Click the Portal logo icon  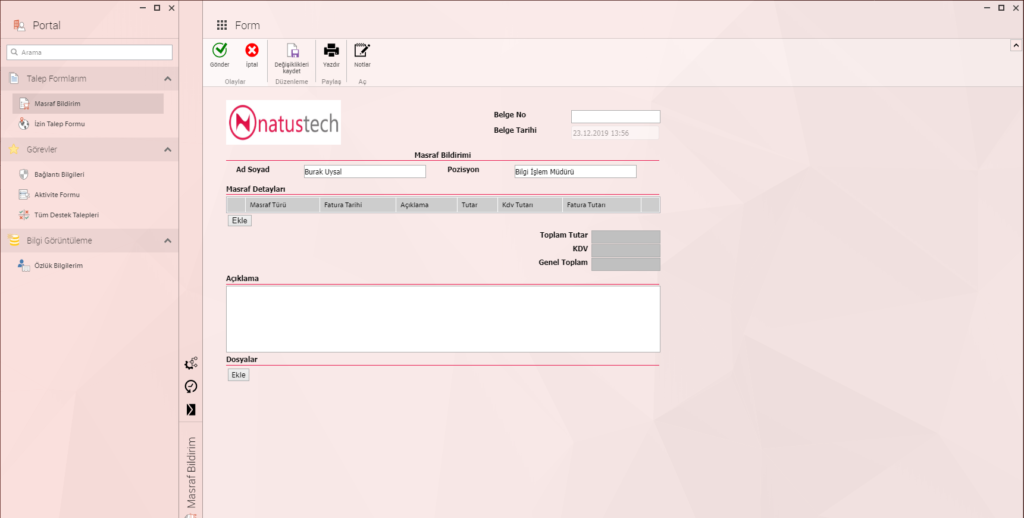point(19,25)
